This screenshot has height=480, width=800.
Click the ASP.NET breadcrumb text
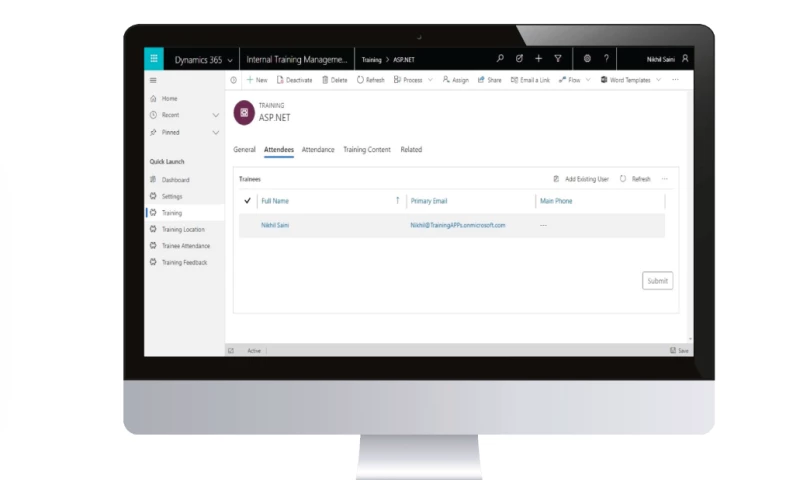[404, 60]
